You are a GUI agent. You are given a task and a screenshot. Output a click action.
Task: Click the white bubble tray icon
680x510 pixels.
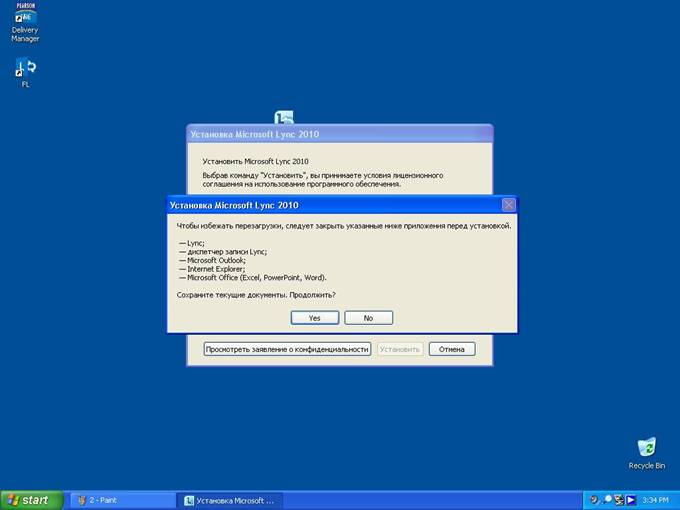(607, 500)
